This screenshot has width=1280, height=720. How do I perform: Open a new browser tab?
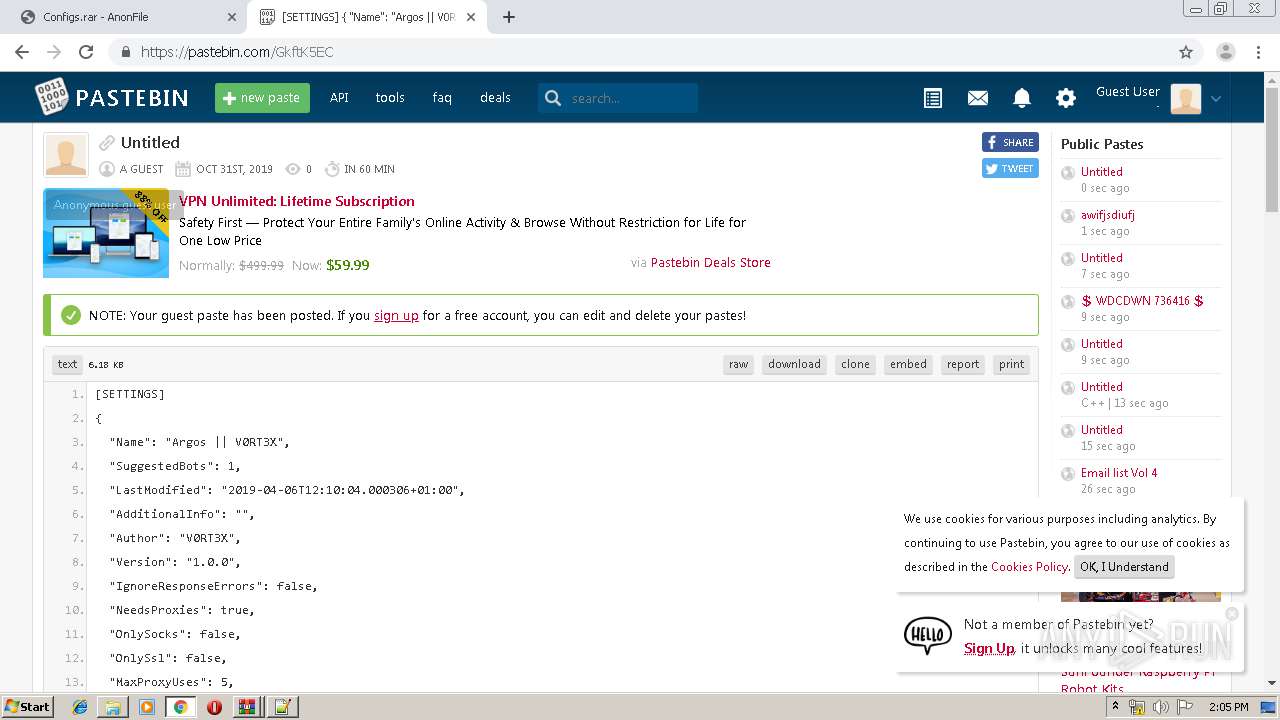point(509,17)
